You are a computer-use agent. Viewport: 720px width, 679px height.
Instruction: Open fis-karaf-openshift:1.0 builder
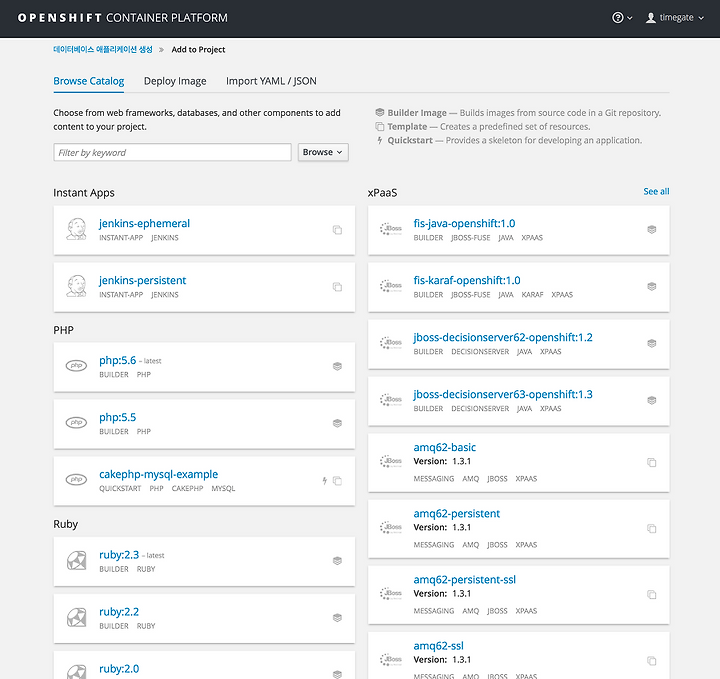point(467,280)
